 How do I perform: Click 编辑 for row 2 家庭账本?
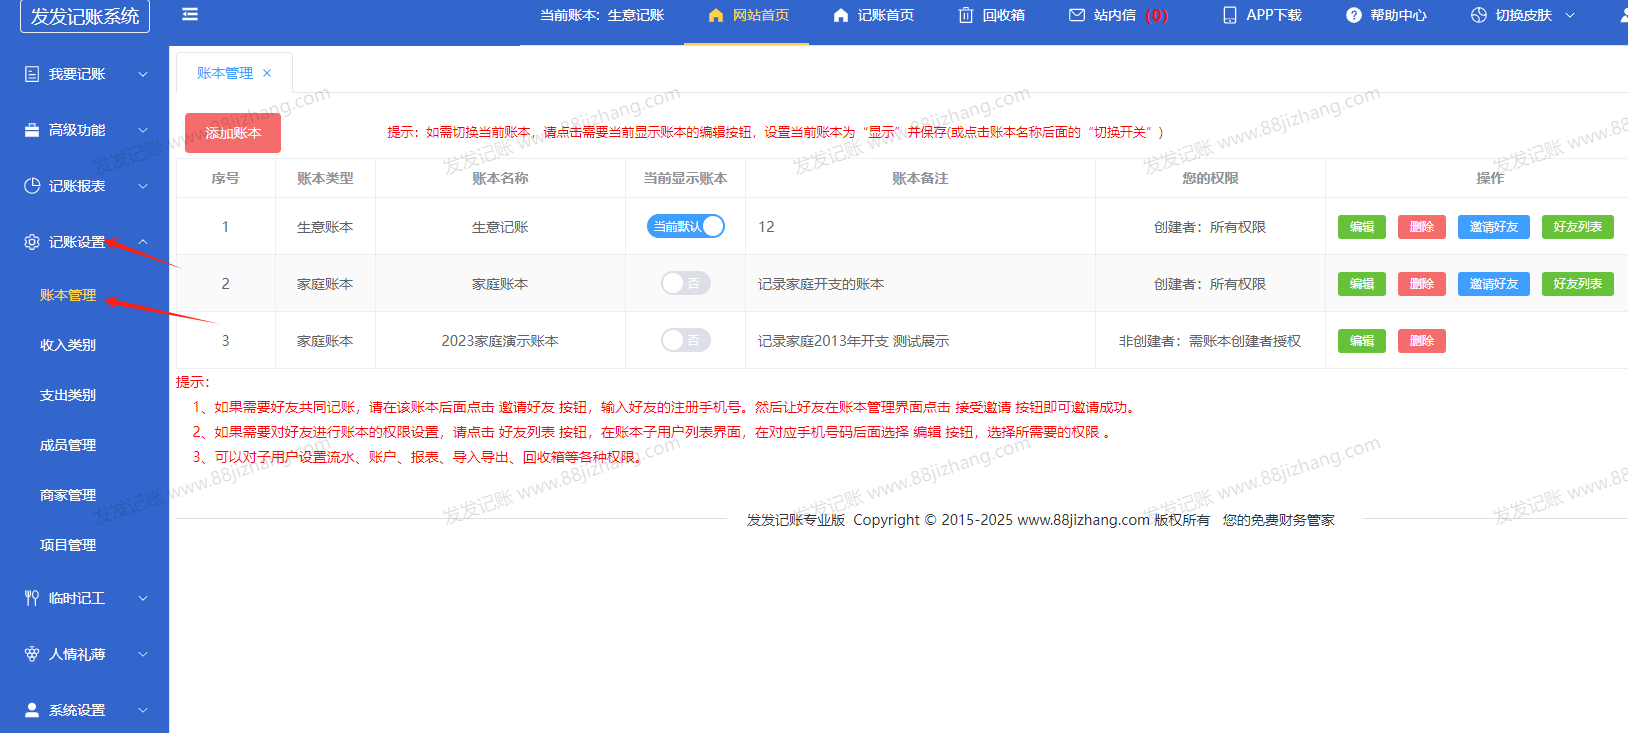(x=1362, y=284)
